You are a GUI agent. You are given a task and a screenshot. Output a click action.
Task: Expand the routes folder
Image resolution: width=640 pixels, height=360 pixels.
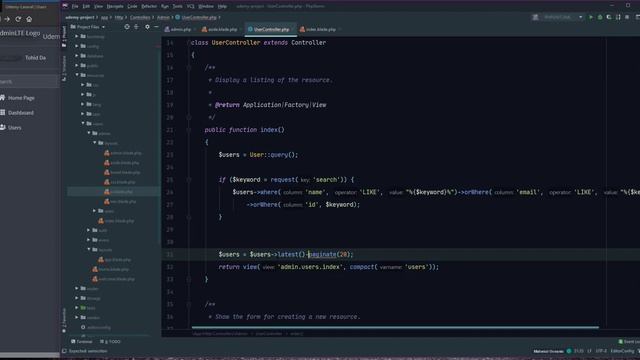click(76, 288)
